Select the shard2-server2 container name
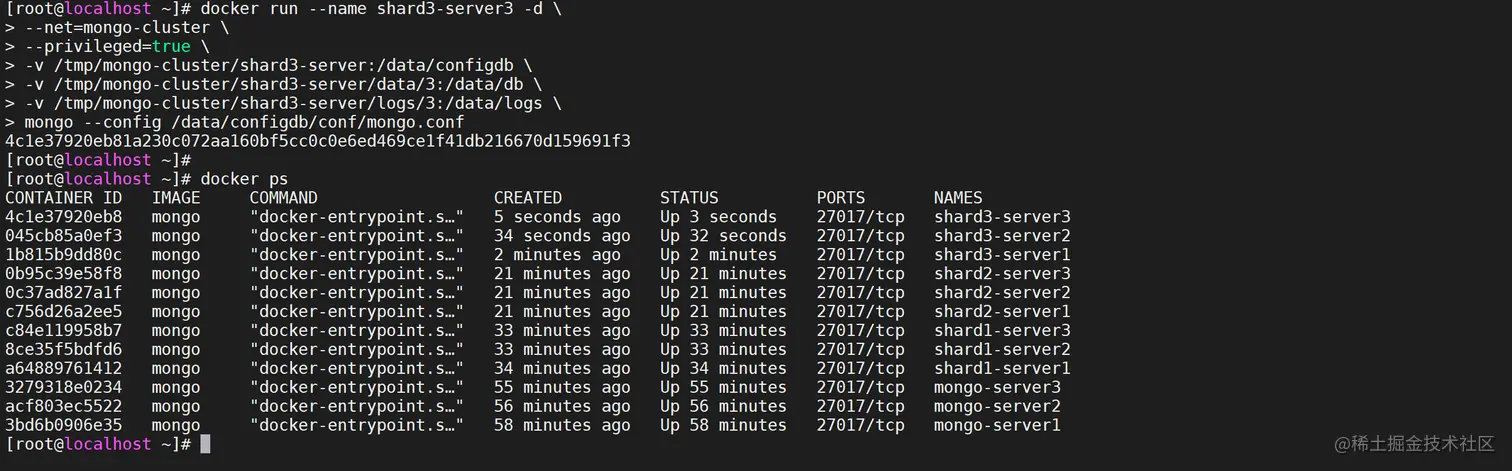 (1002, 293)
